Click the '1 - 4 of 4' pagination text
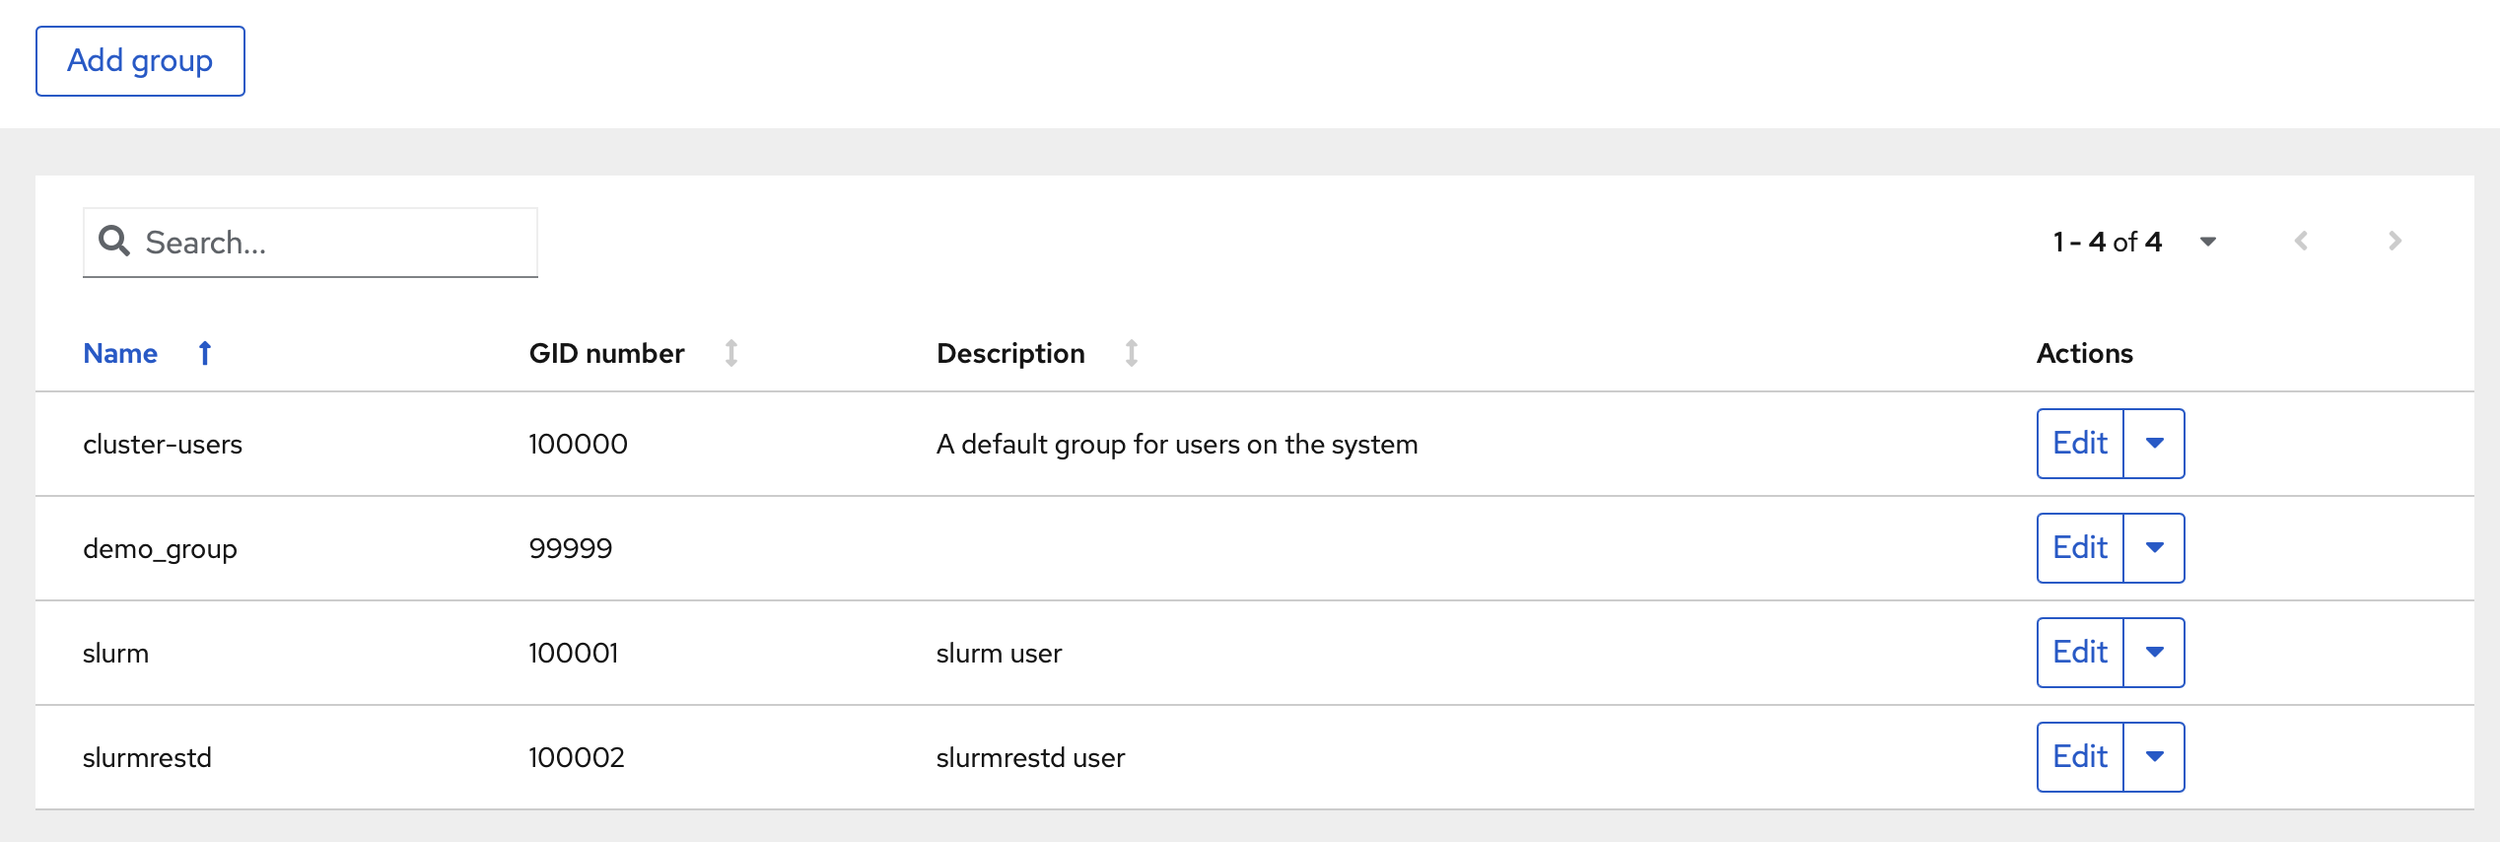Screen dimensions: 2500x842 pyautogui.click(x=2107, y=242)
